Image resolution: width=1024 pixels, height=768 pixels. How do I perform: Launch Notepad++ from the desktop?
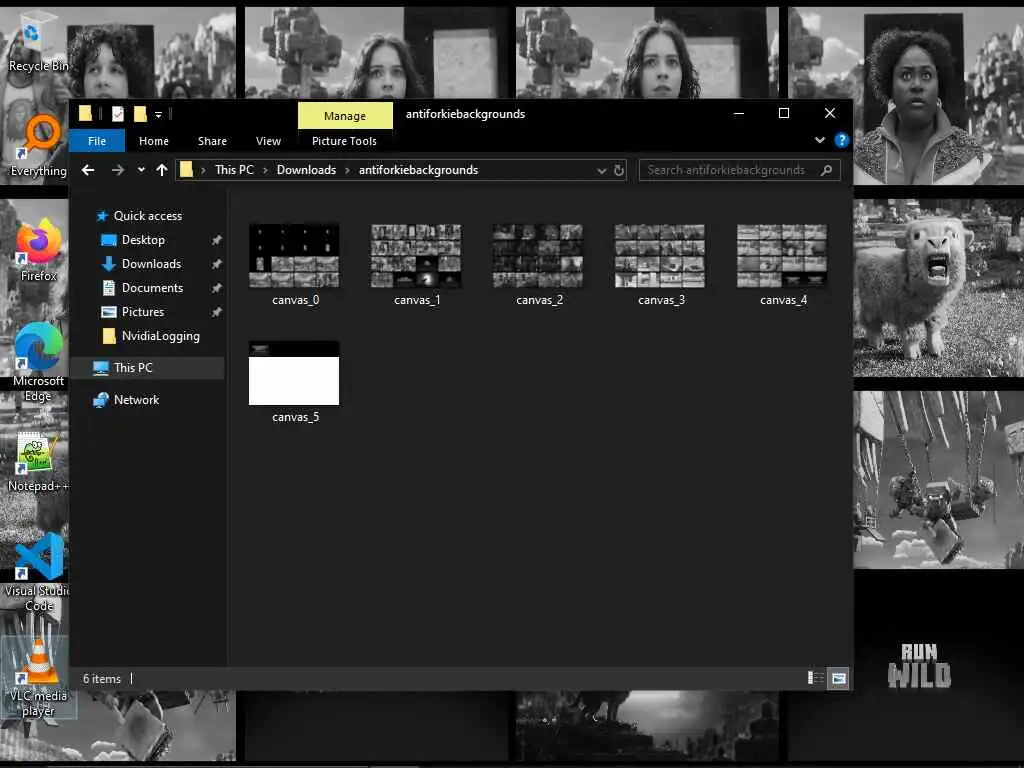coord(38,462)
